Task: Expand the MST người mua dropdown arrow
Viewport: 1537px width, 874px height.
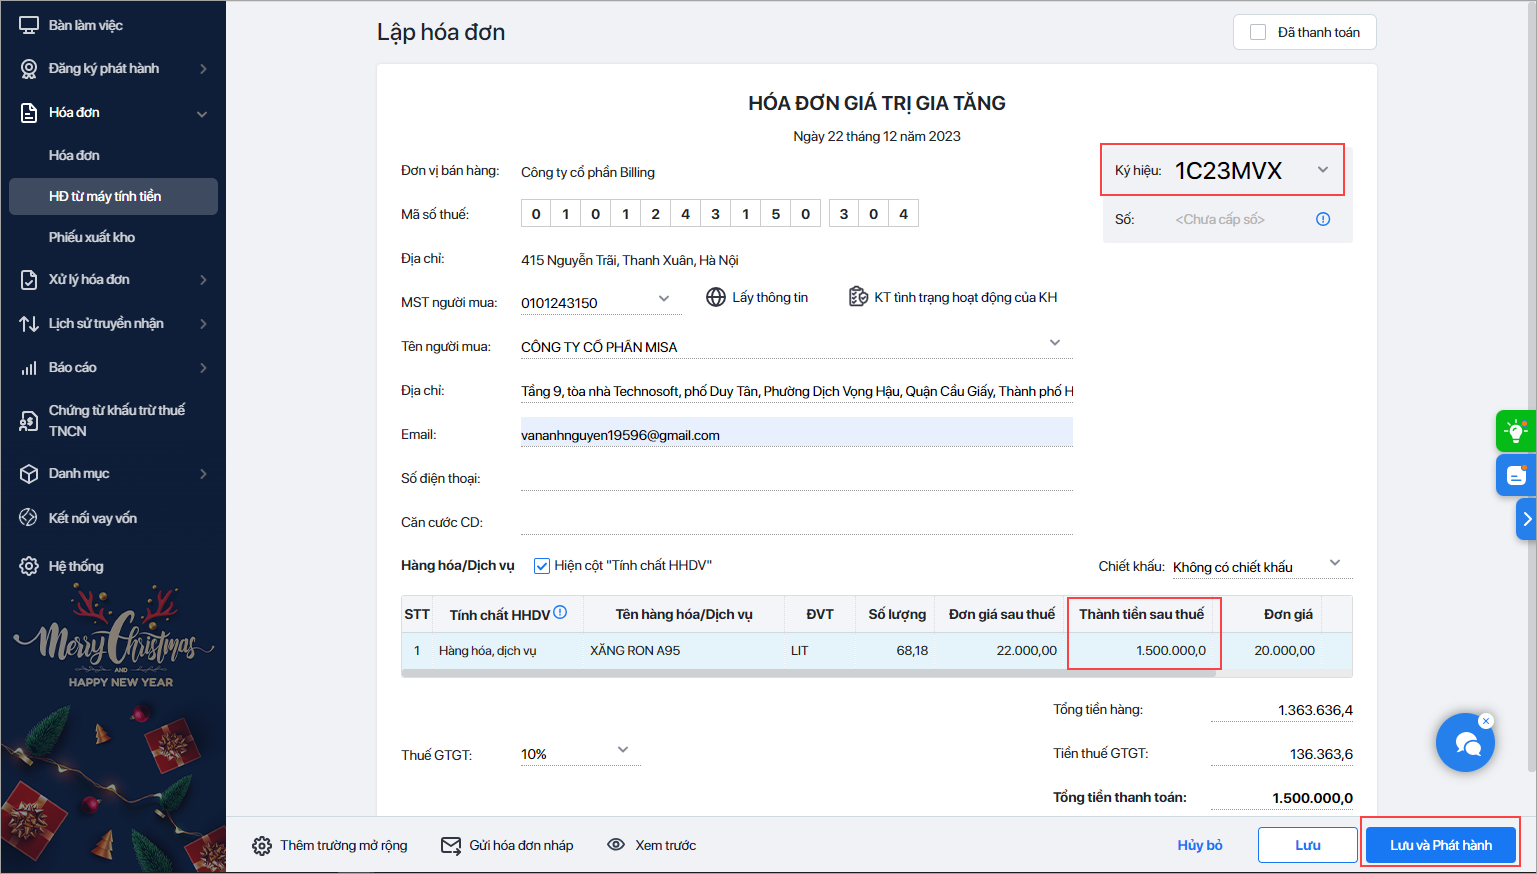Action: [664, 298]
